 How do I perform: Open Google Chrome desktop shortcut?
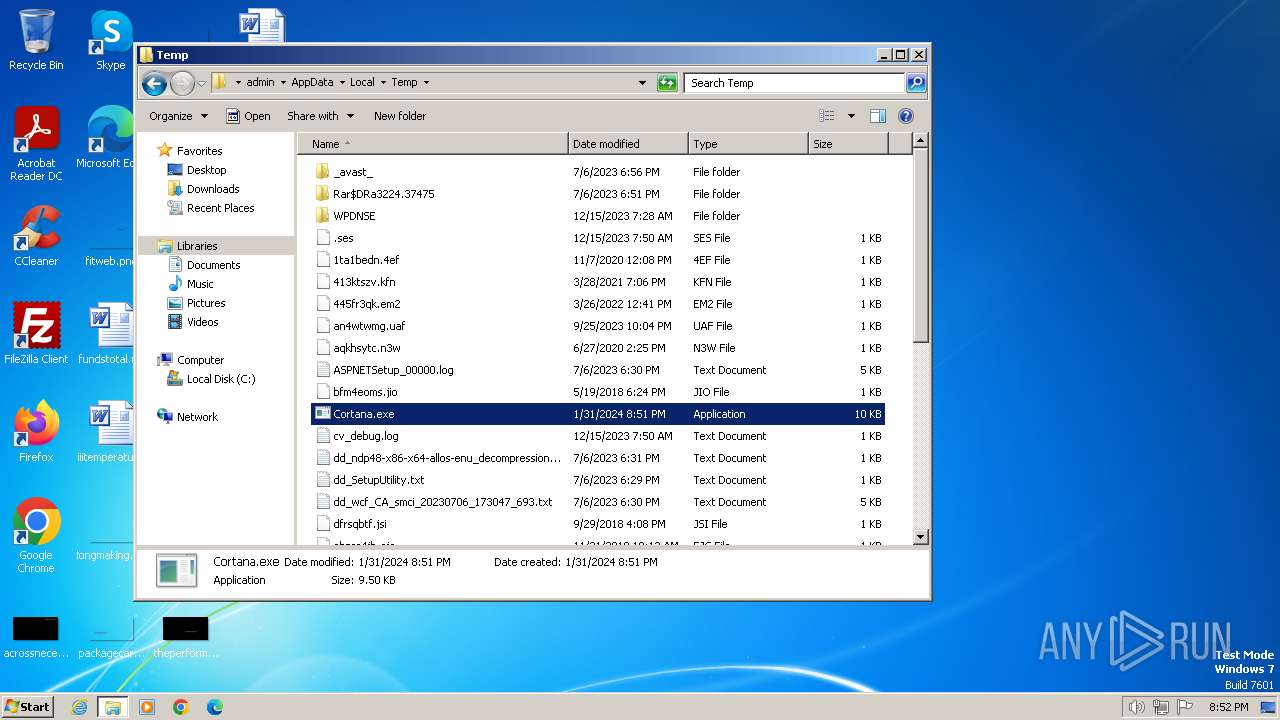[36, 535]
